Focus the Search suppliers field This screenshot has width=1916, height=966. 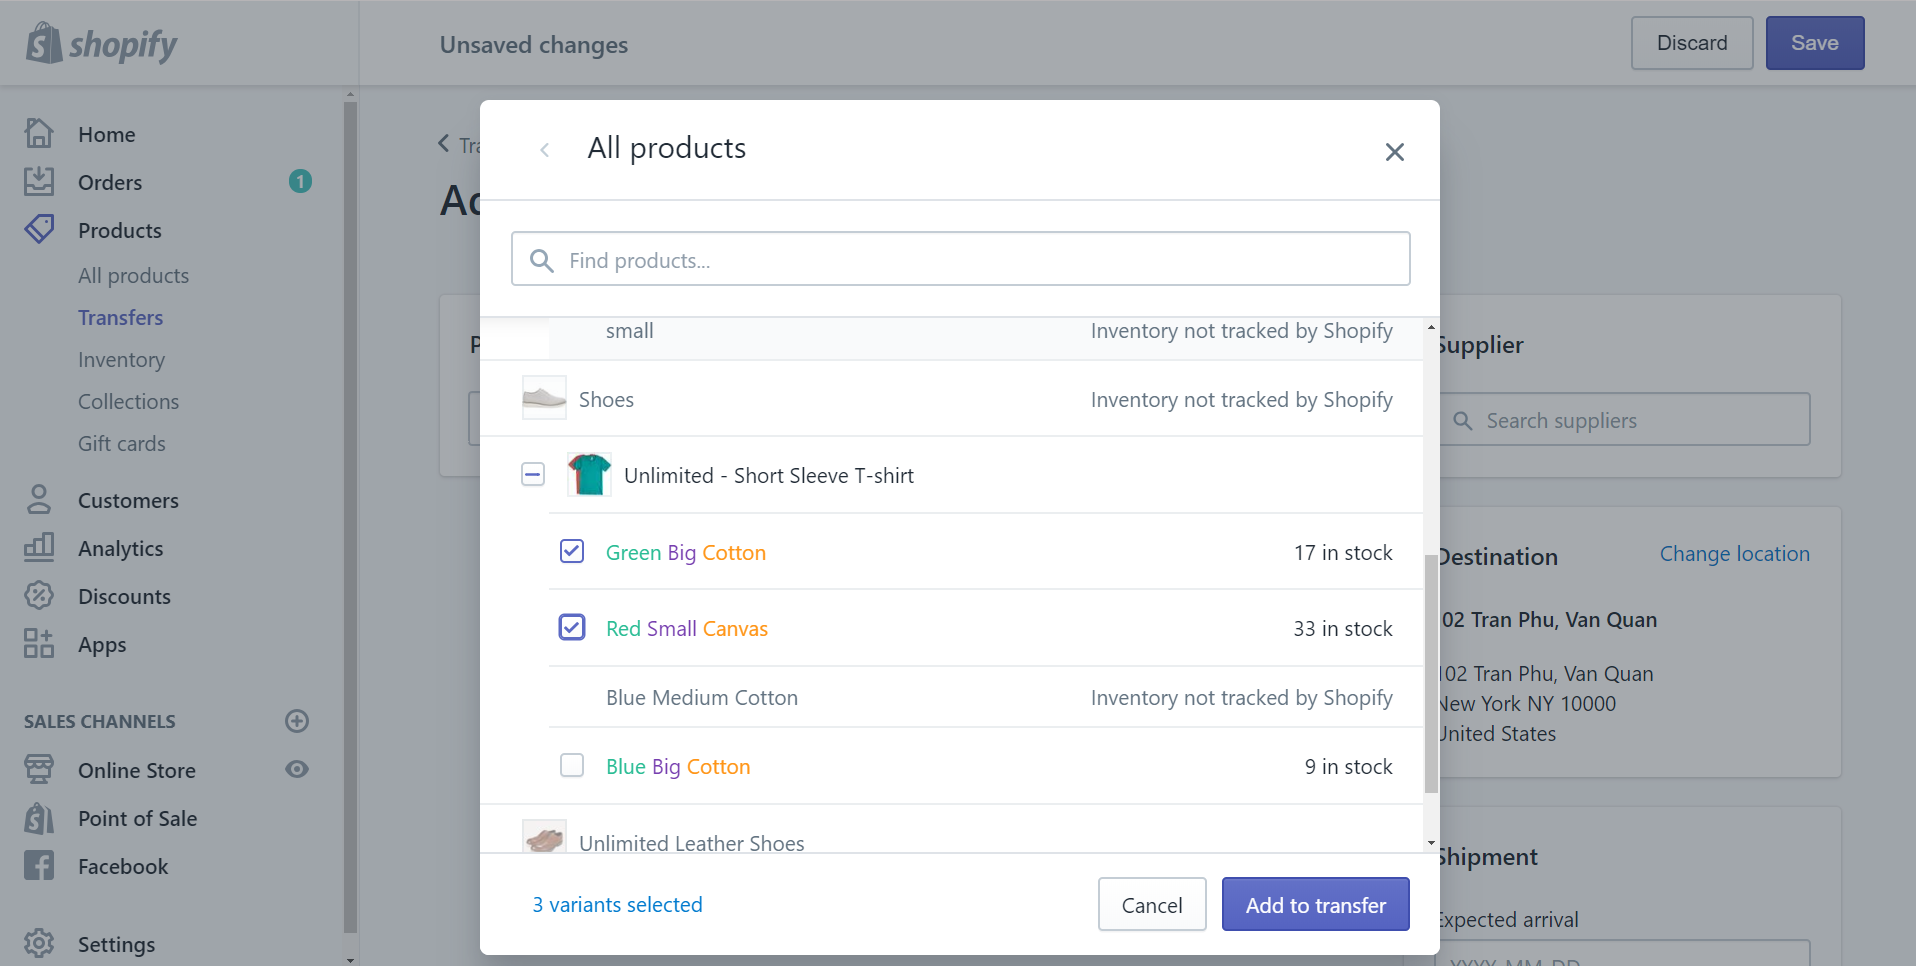1625,419
